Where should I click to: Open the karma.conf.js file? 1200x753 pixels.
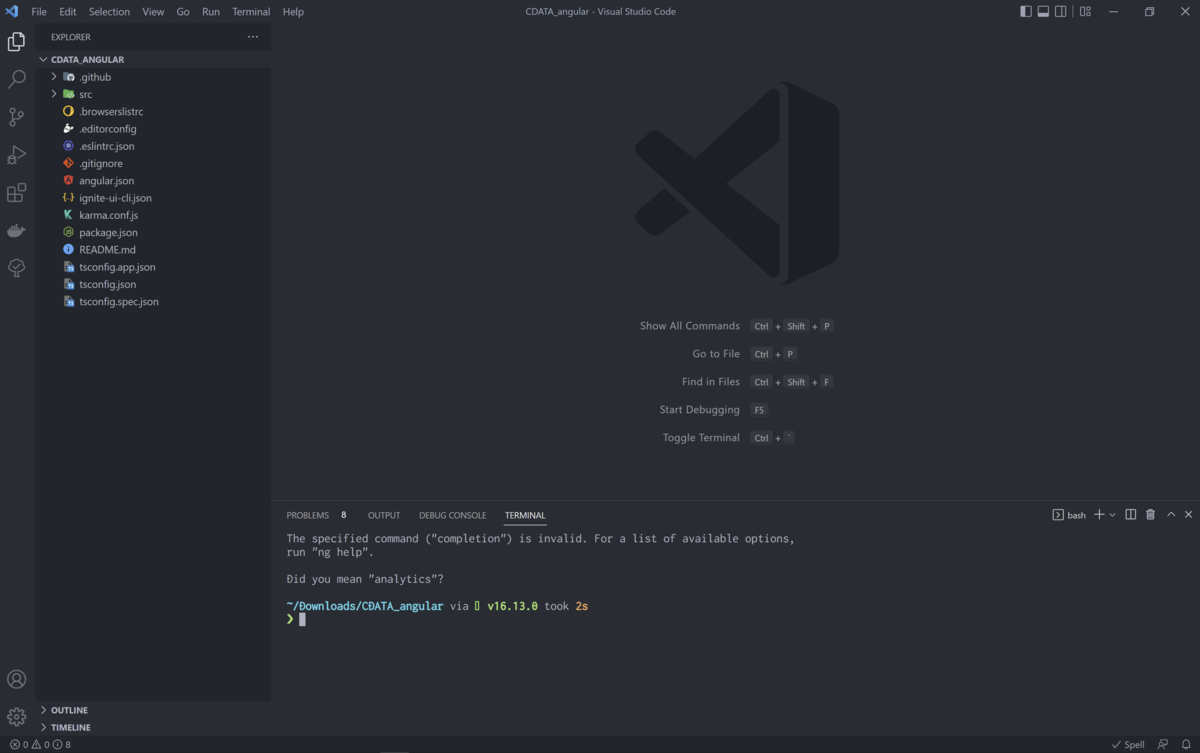tap(108, 215)
